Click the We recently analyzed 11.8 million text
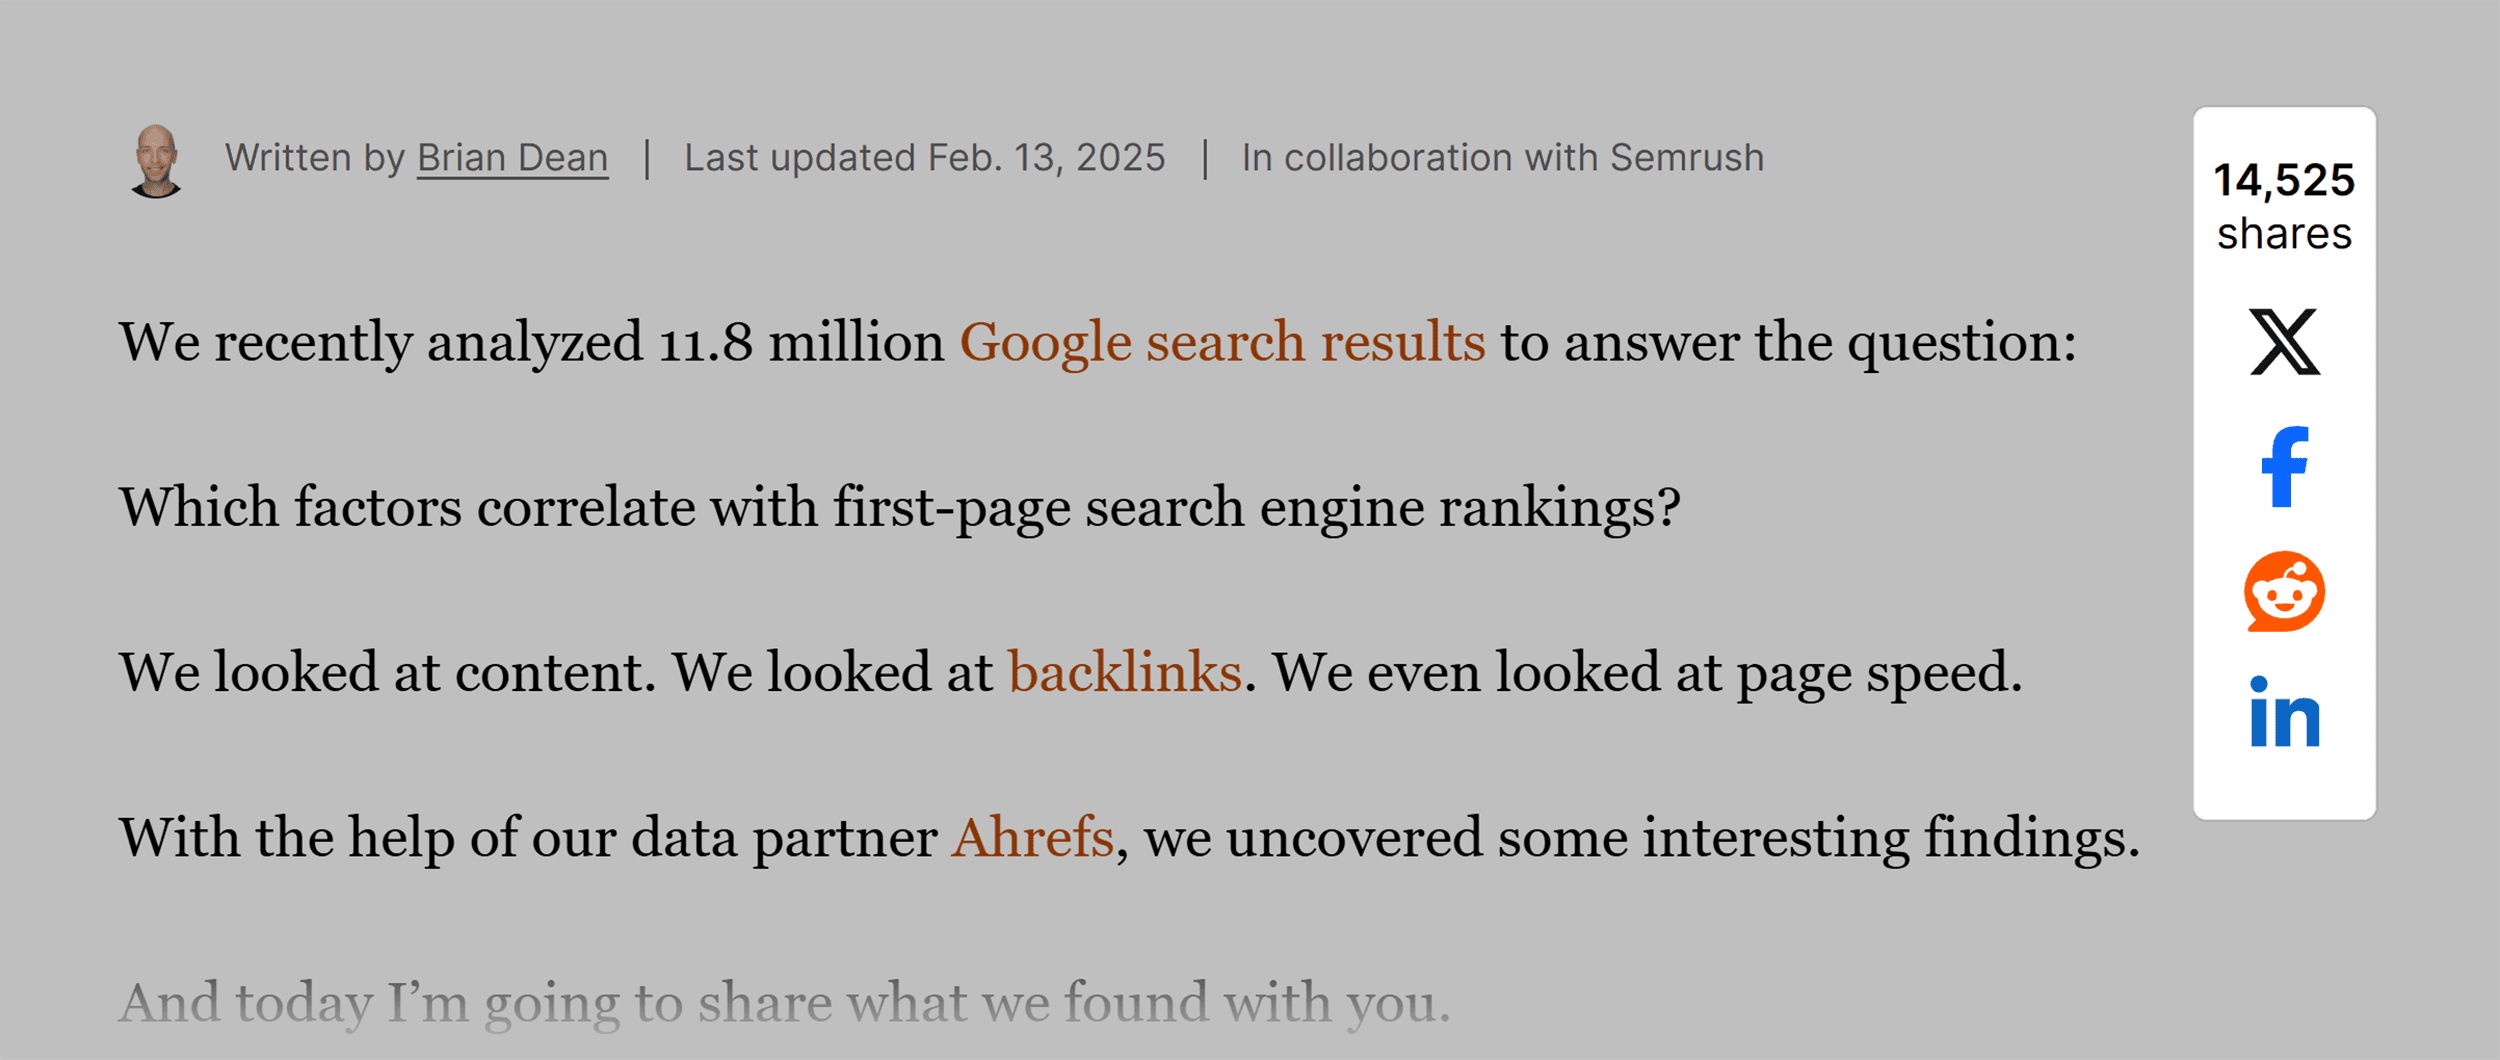This screenshot has height=1060, width=2500. [532, 343]
